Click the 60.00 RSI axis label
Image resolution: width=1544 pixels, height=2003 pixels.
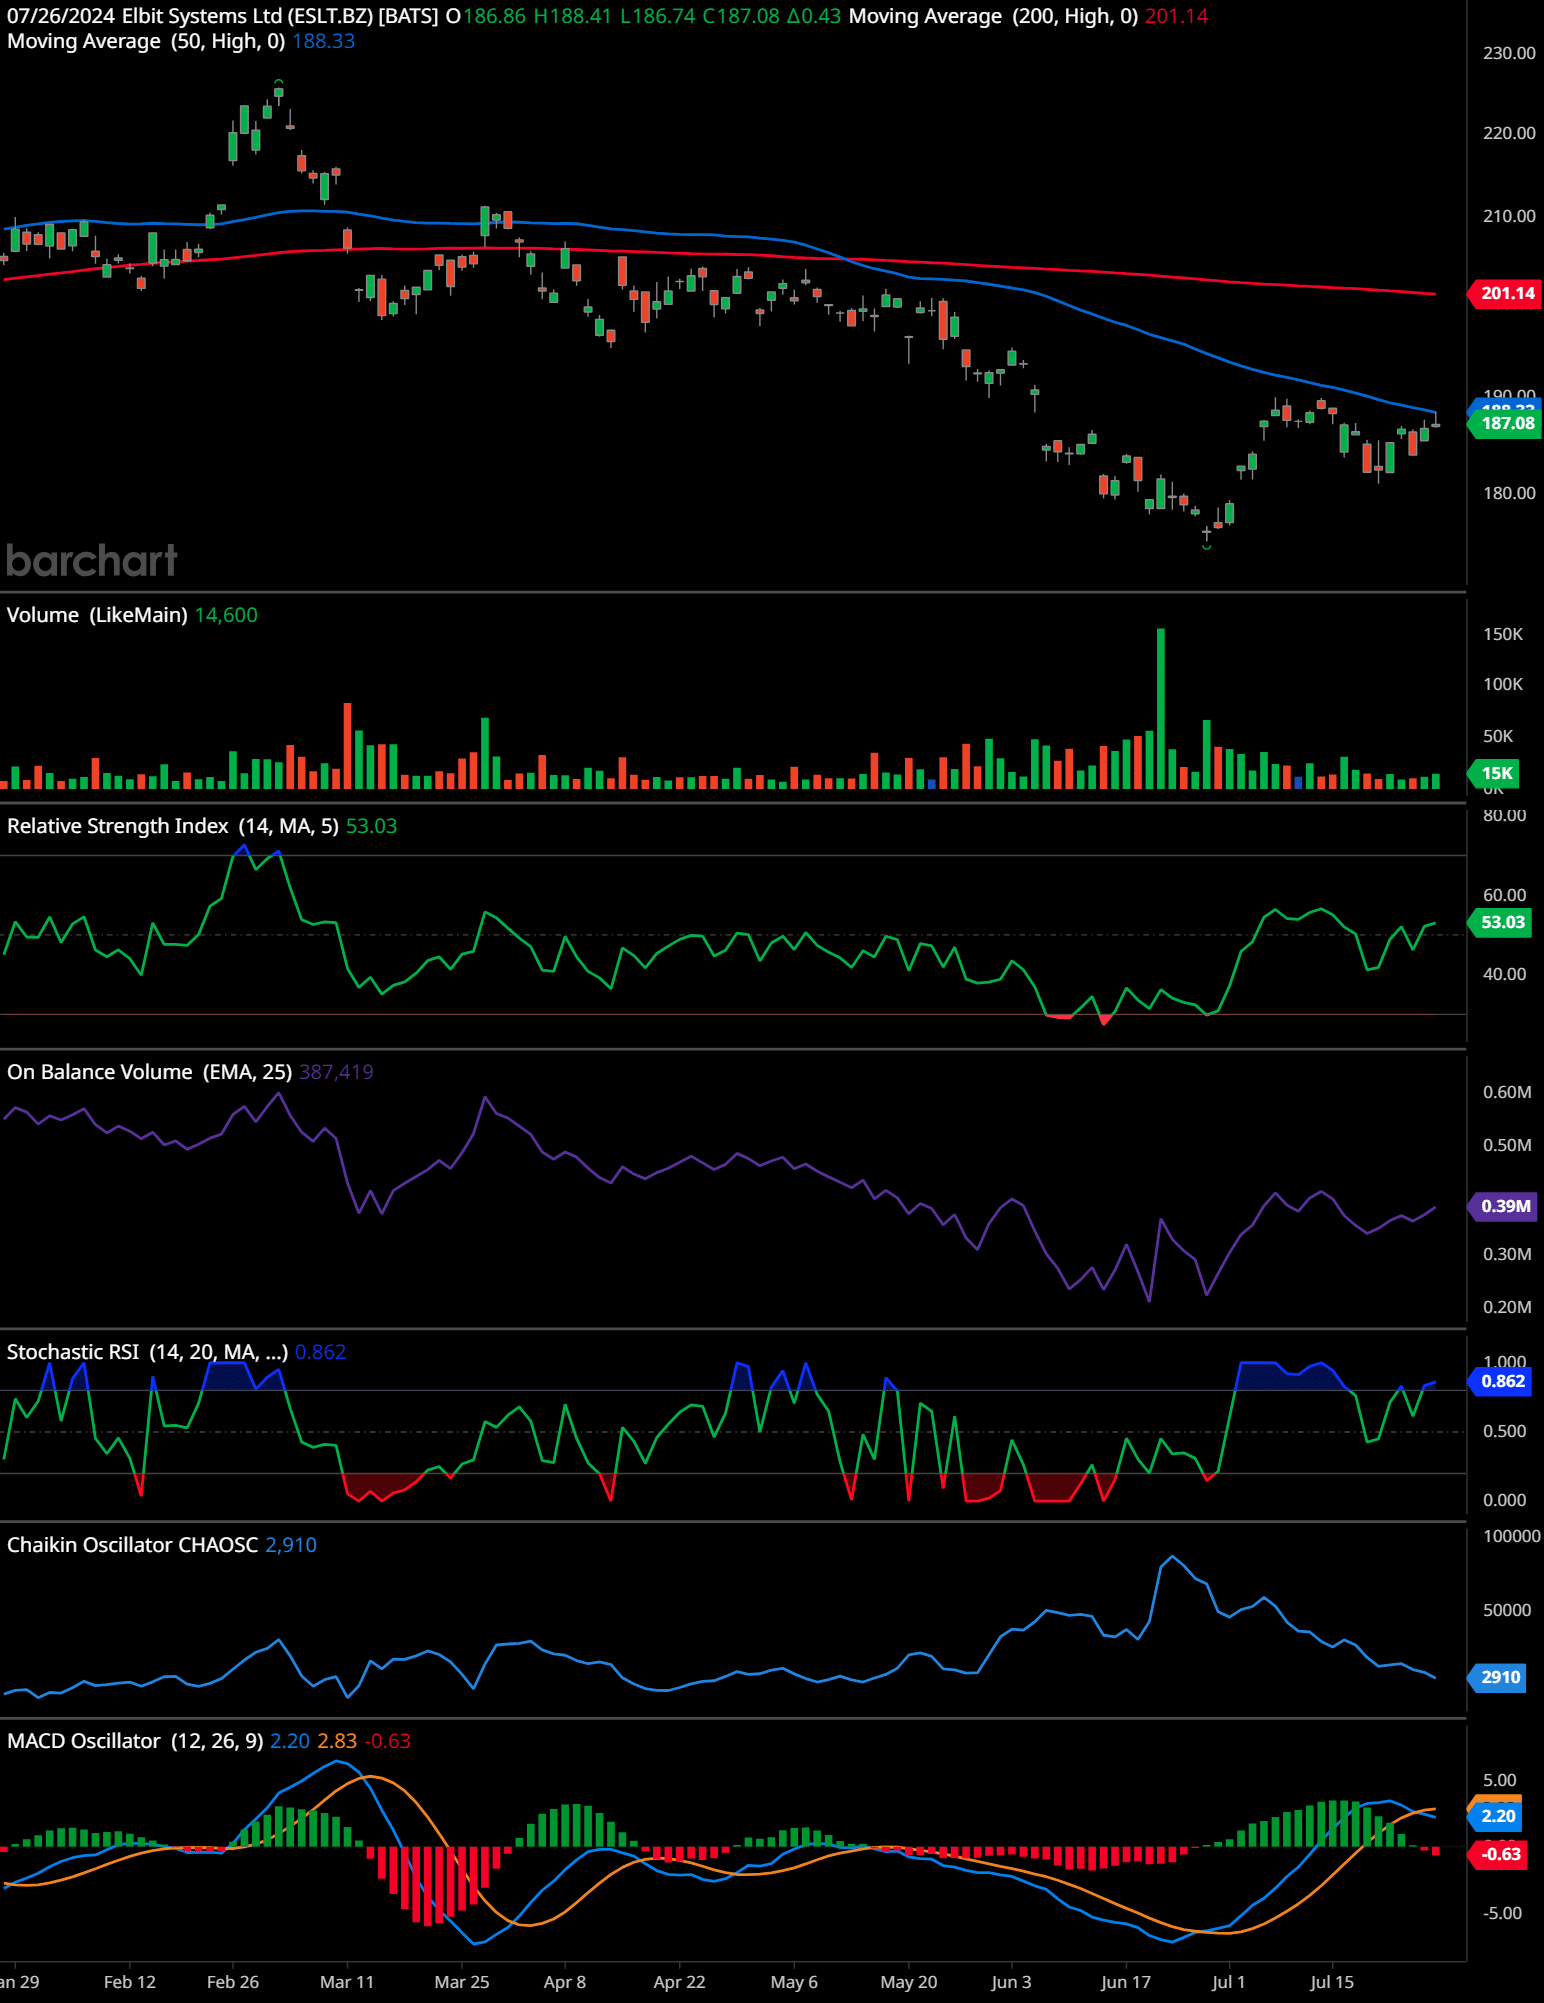[x=1504, y=895]
